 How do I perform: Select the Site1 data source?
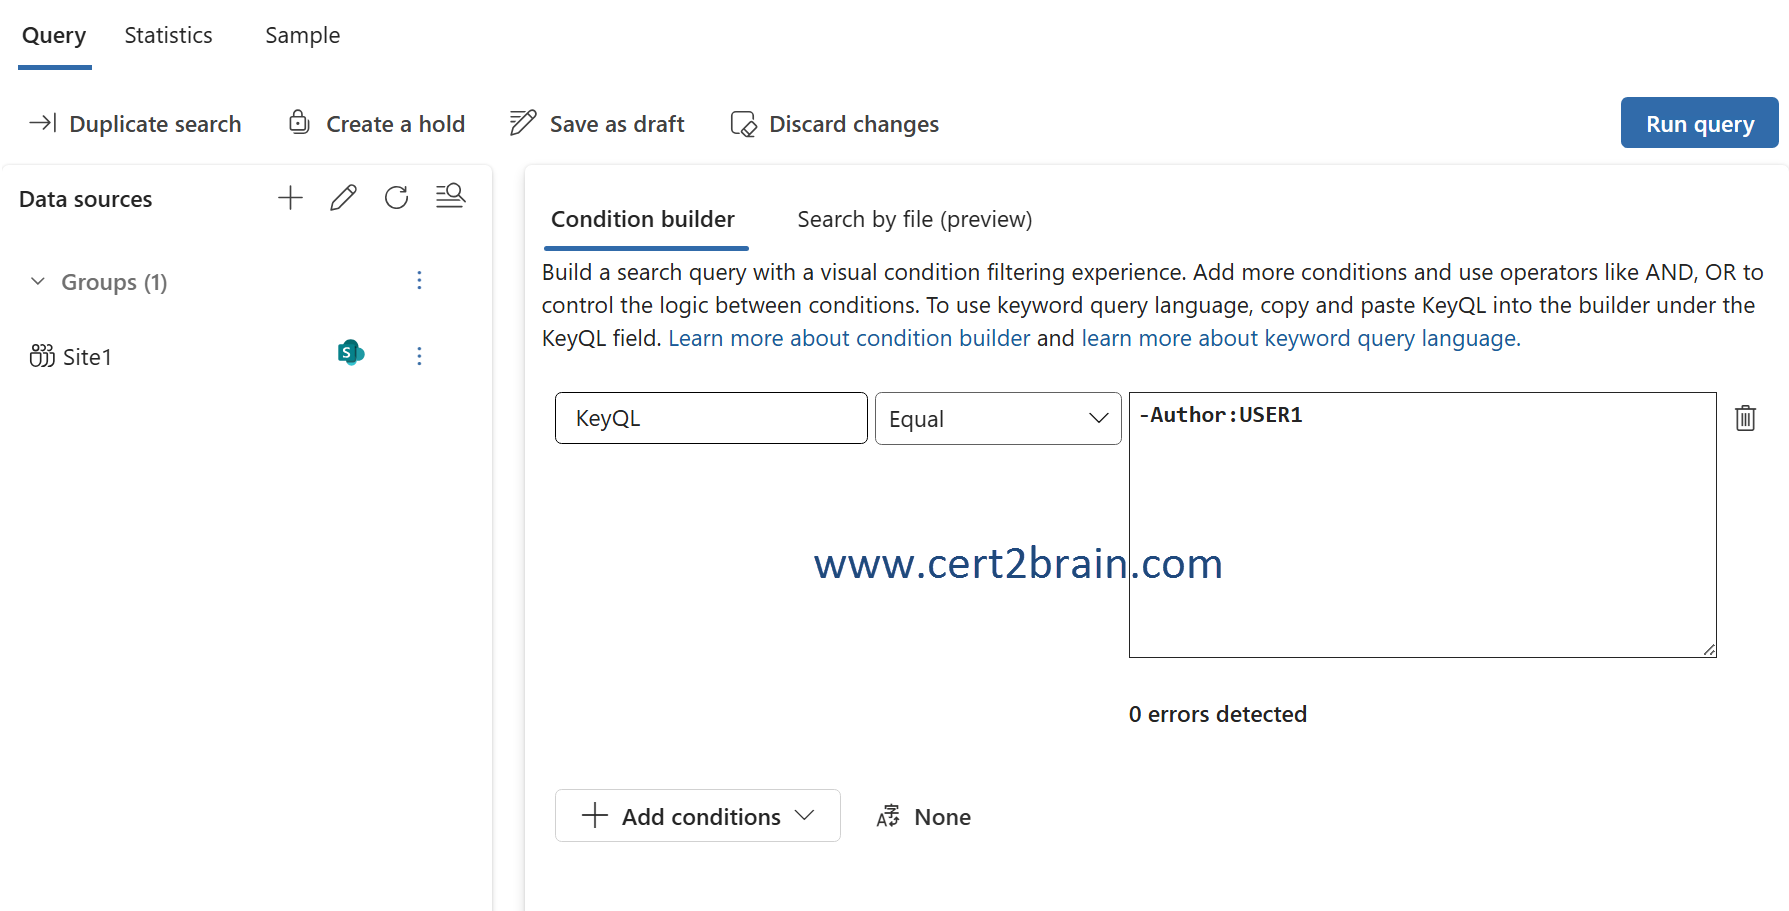(86, 357)
